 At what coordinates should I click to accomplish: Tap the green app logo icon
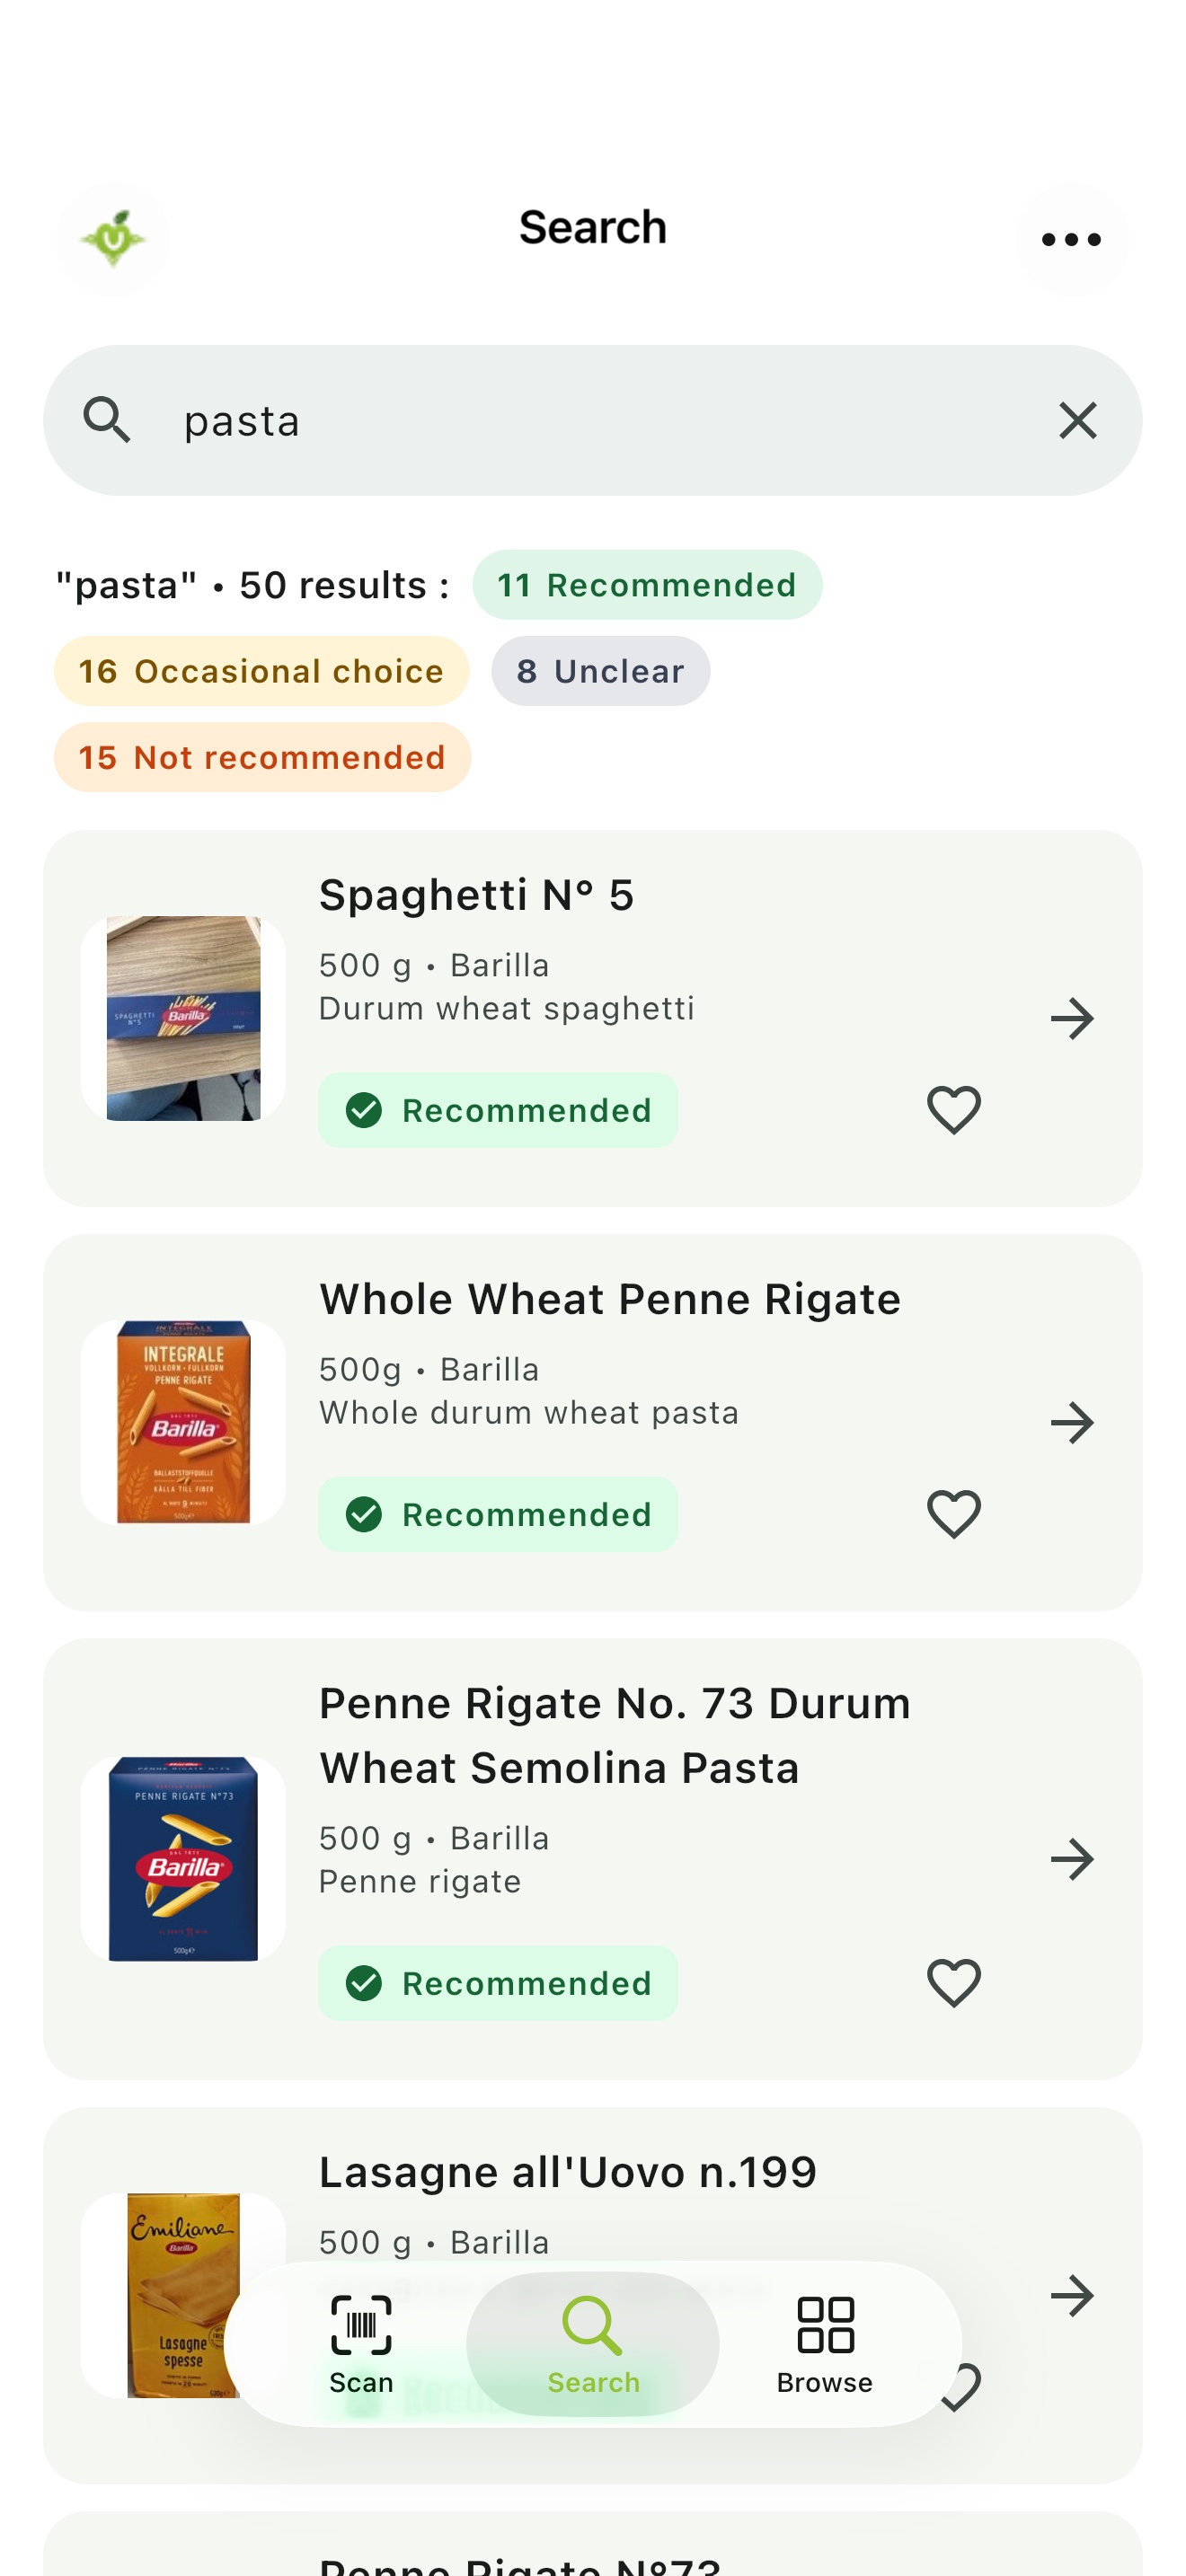coord(113,240)
